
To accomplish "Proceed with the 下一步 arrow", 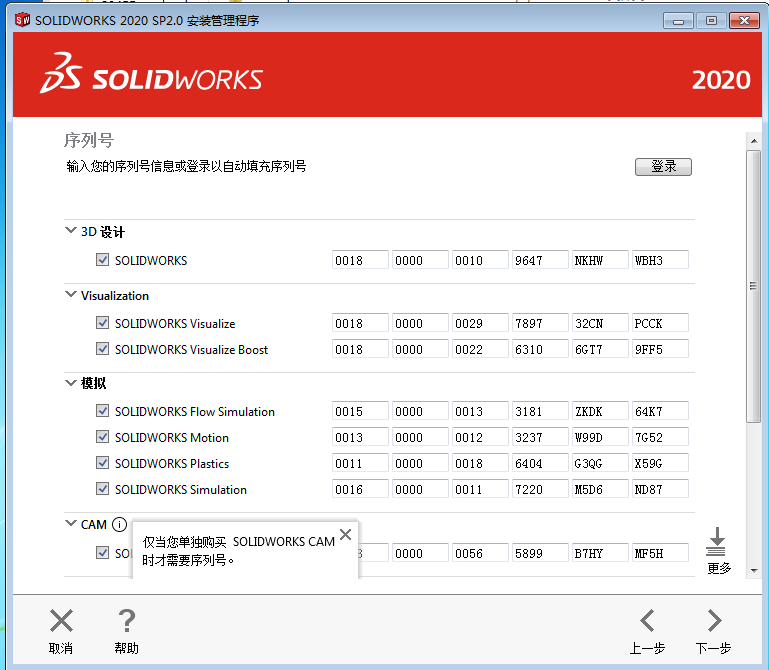I will [713, 621].
